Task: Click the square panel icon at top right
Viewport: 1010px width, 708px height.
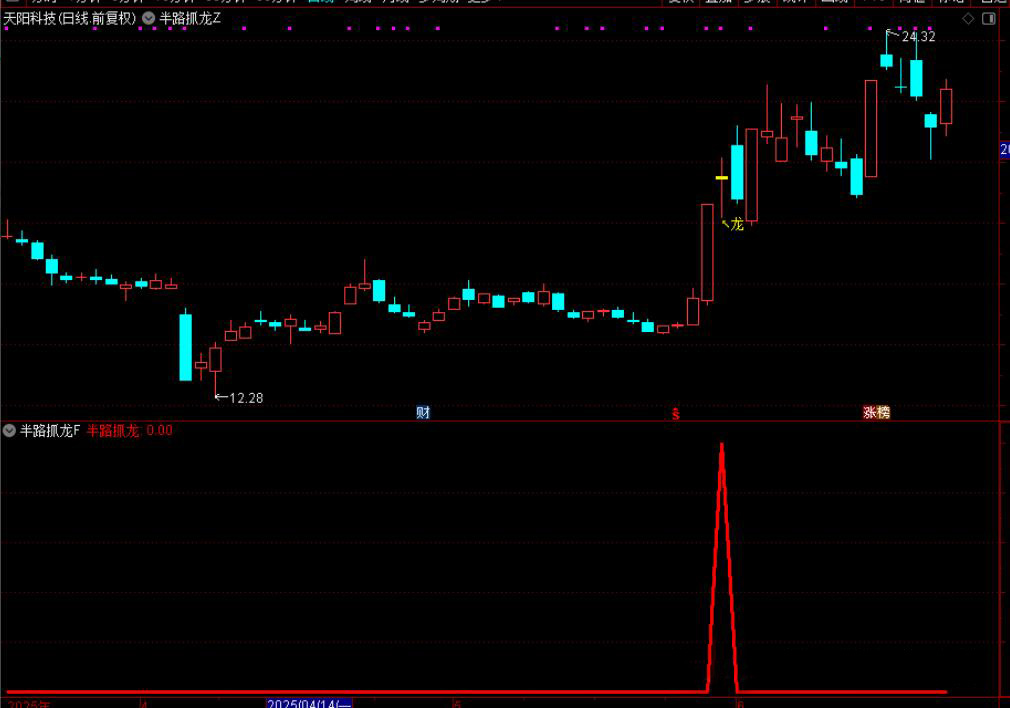Action: 988,18
